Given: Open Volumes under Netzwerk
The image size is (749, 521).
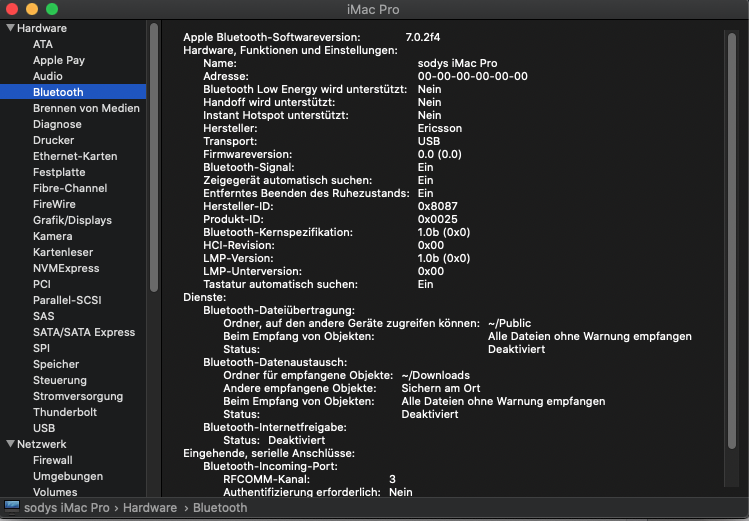Looking at the screenshot, I should click(x=55, y=492).
